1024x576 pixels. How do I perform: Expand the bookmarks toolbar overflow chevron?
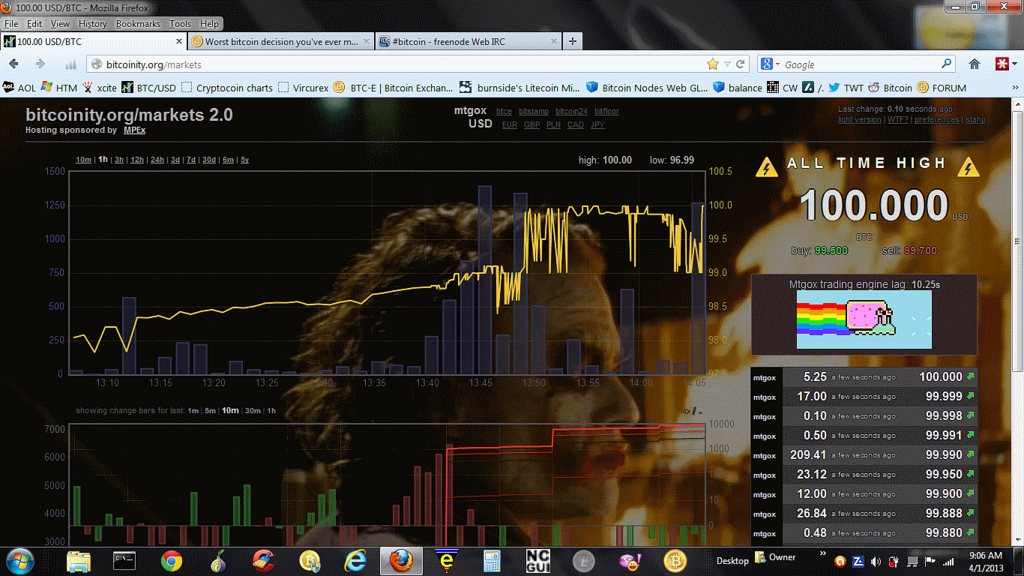tap(1015, 88)
